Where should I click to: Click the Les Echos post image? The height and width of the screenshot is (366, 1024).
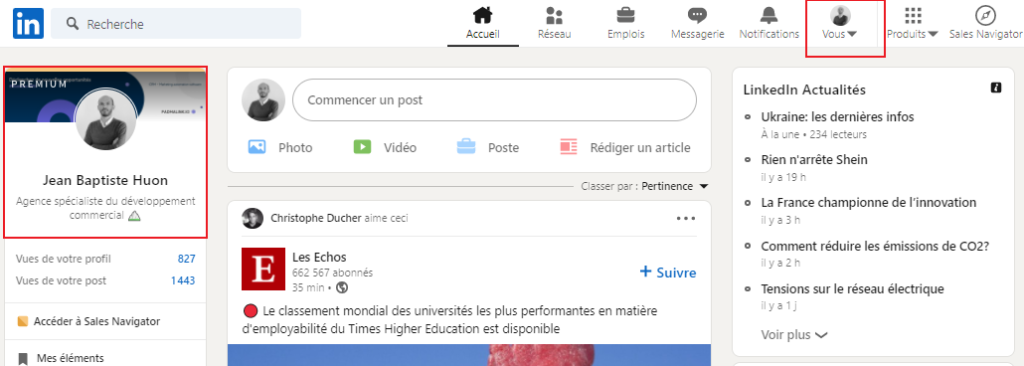pos(469,355)
